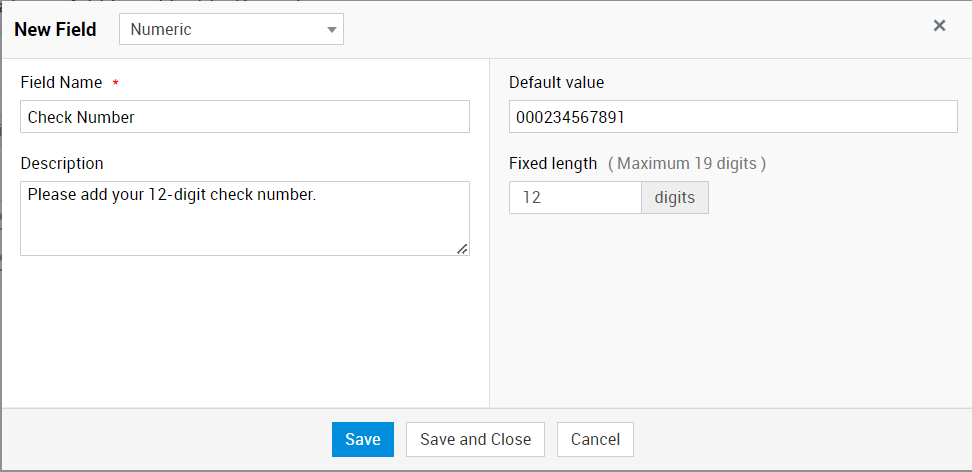The image size is (972, 472).
Task: Click the red required asterisk
Action: point(115,83)
